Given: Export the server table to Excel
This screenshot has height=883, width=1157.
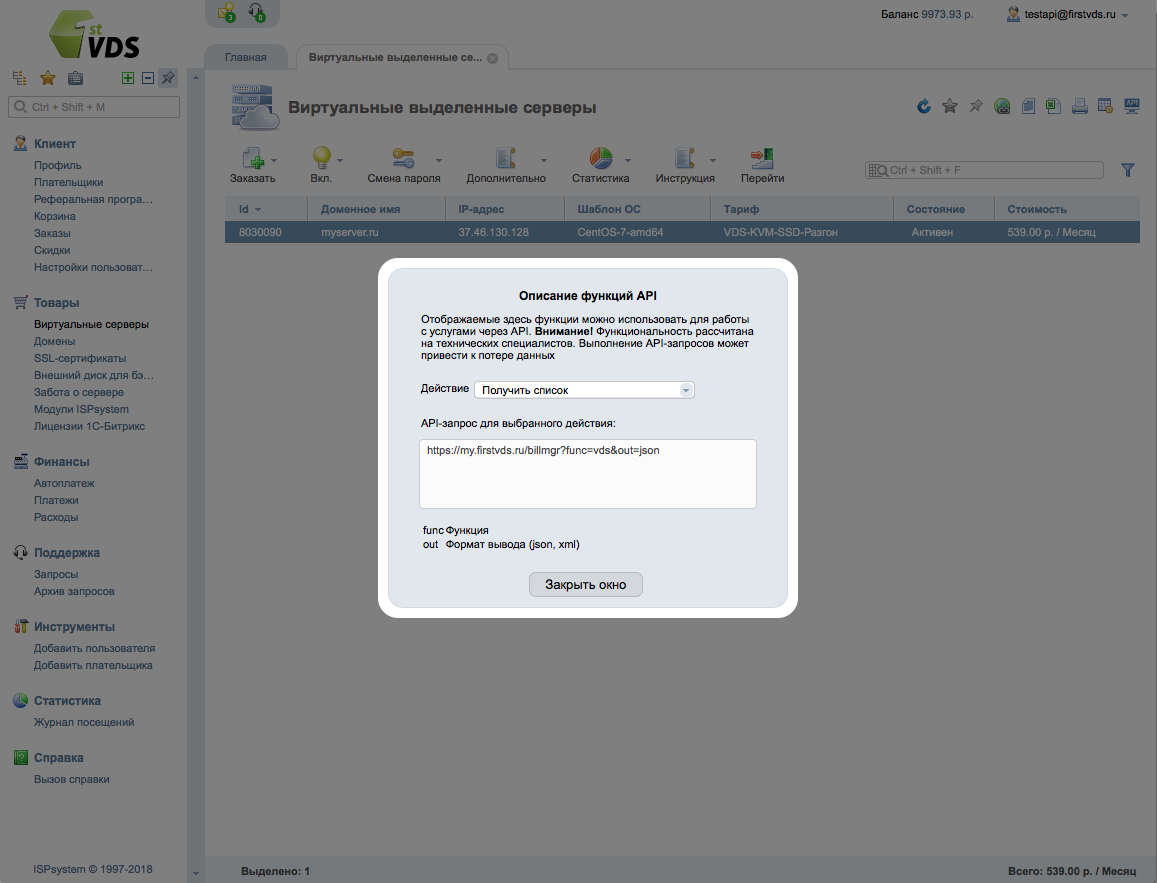Looking at the screenshot, I should coord(1053,105).
